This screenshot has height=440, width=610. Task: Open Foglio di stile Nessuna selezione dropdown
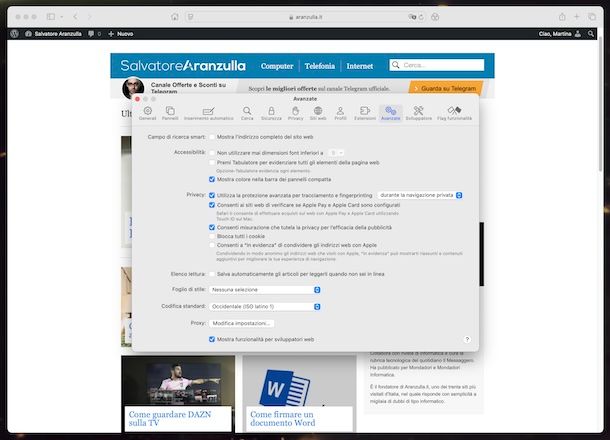[x=265, y=290]
